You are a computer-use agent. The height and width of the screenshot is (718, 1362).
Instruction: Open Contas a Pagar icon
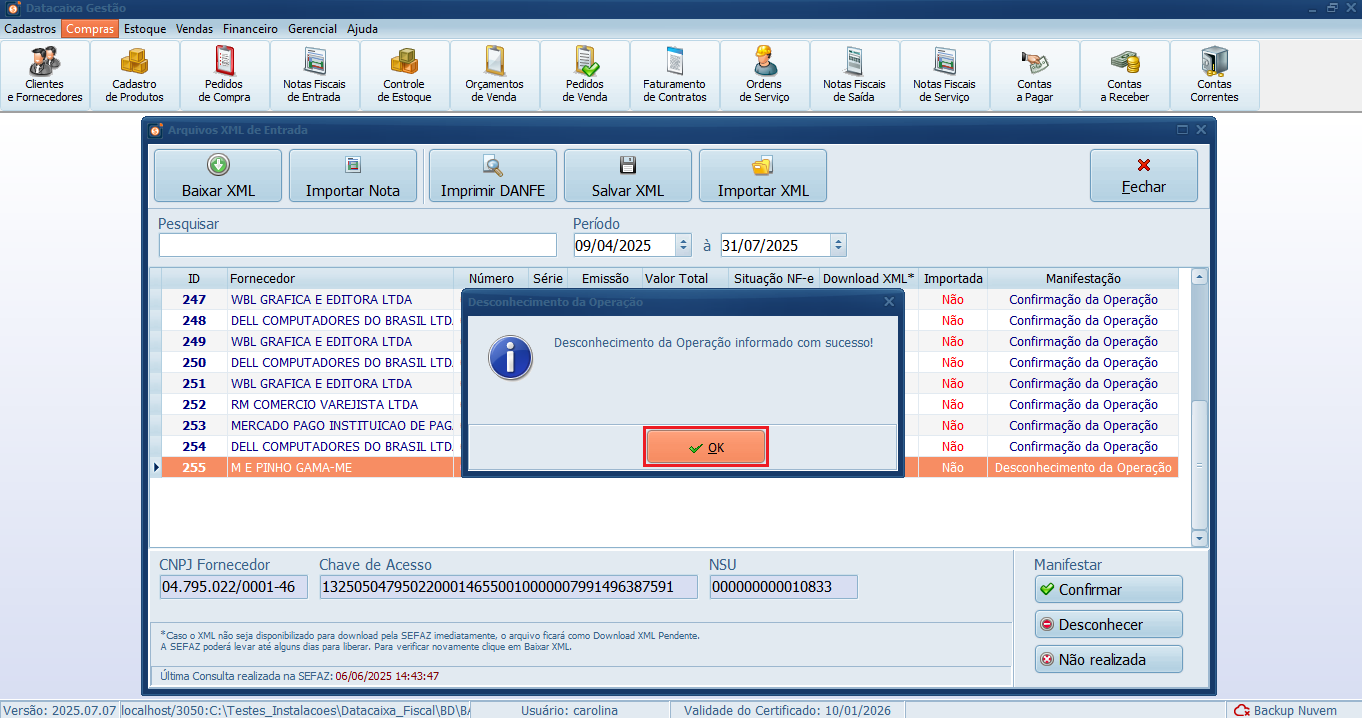click(x=1034, y=75)
